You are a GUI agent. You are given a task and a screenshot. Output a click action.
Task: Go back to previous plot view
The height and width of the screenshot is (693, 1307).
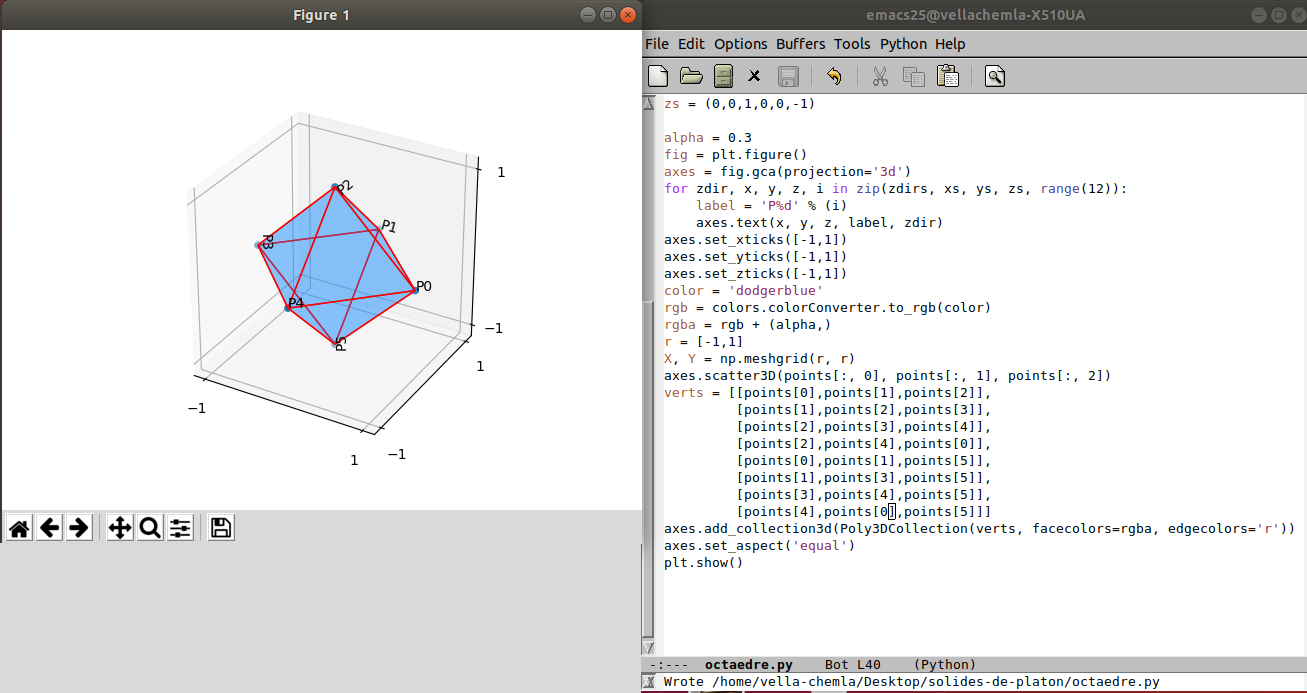click(49, 528)
